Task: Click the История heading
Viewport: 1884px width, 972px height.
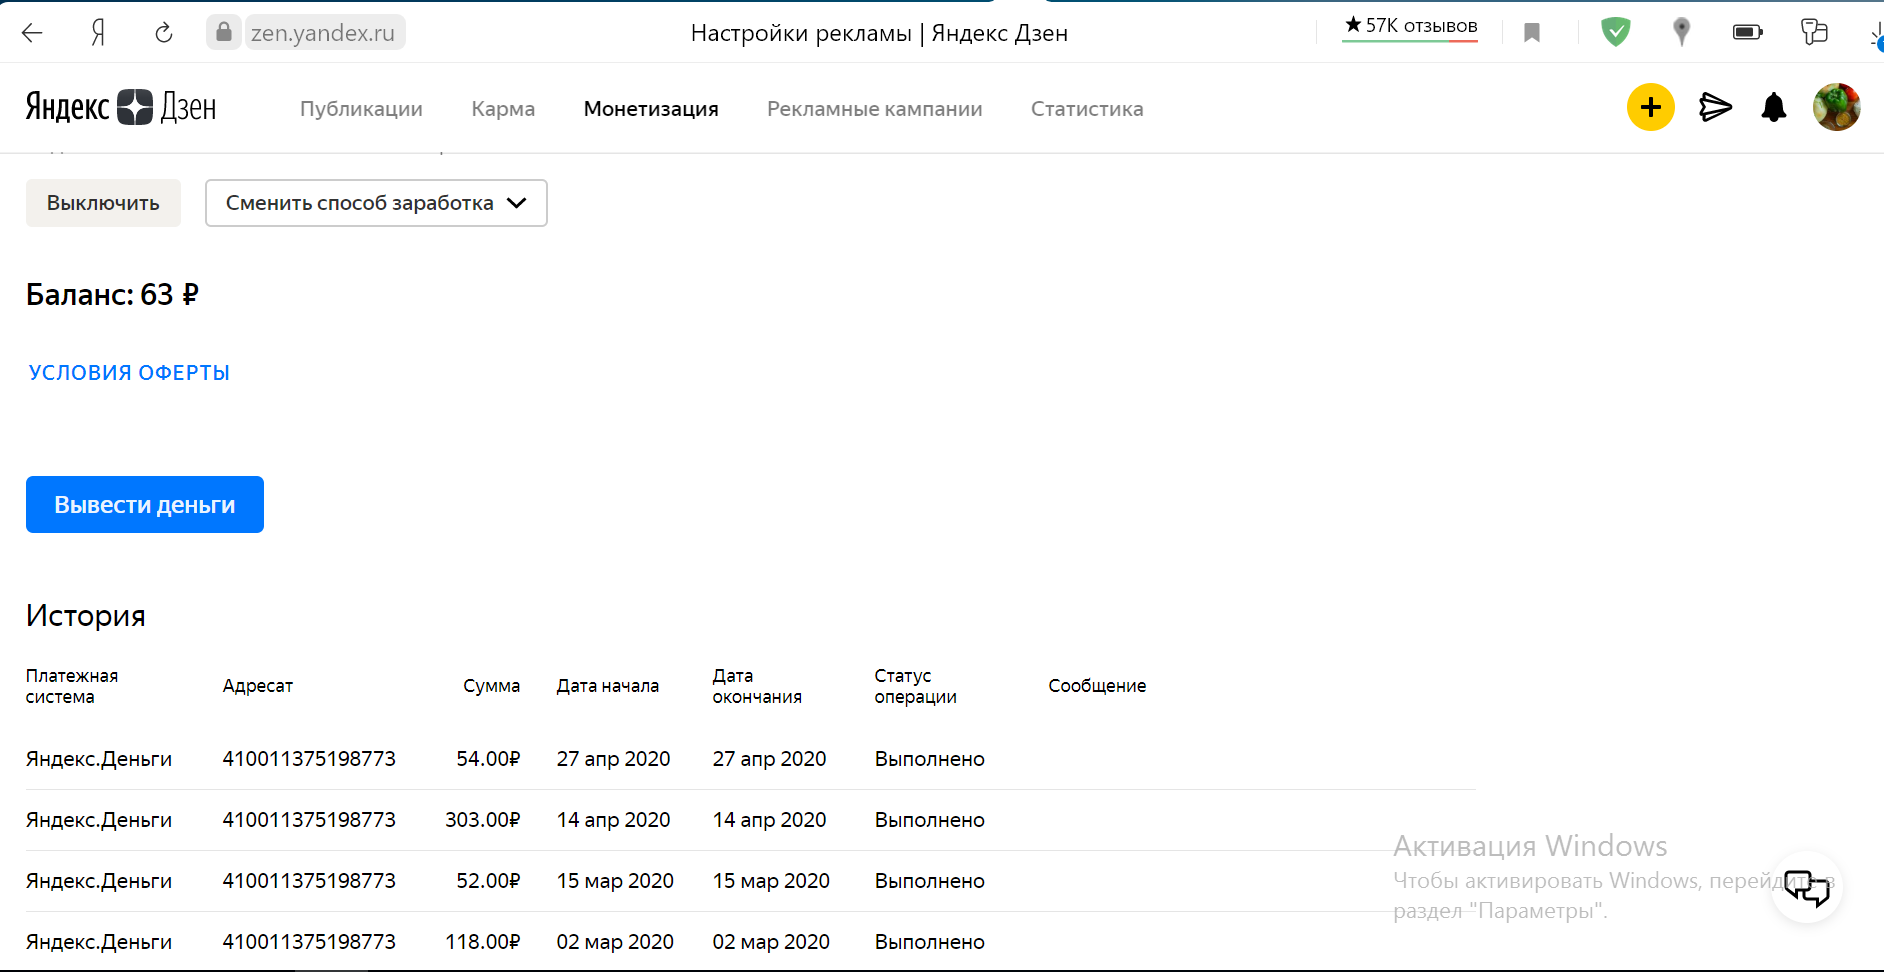Action: click(x=86, y=616)
